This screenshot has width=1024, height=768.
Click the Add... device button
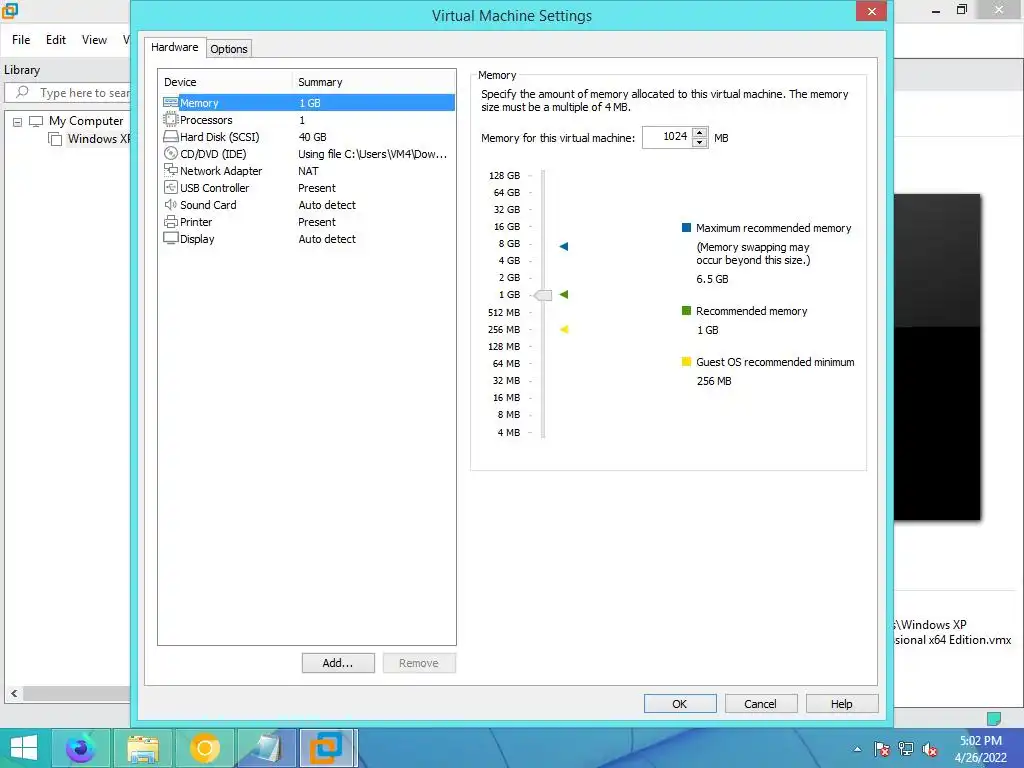click(338, 663)
